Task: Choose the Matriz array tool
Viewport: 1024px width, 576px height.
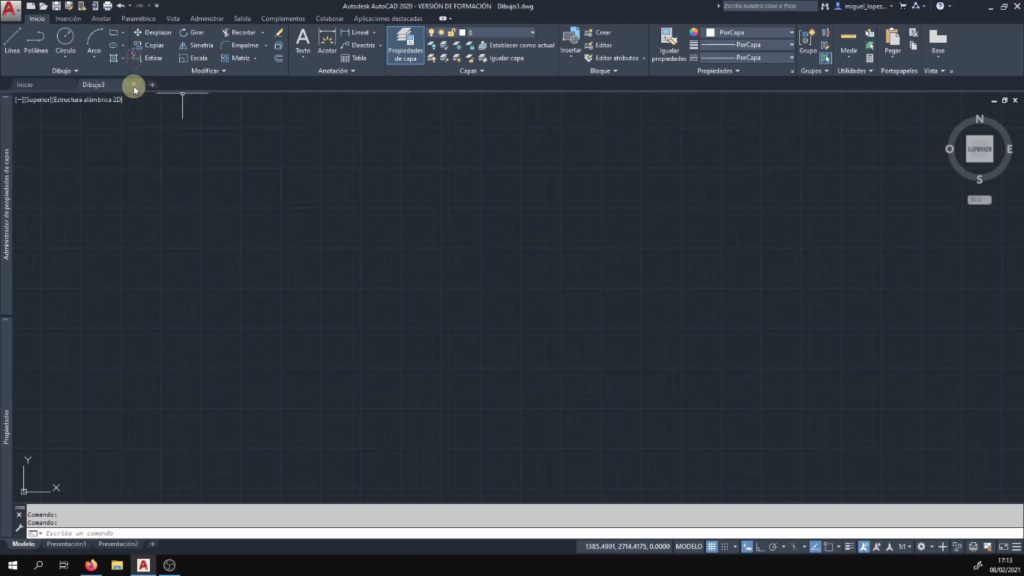Action: 236,58
